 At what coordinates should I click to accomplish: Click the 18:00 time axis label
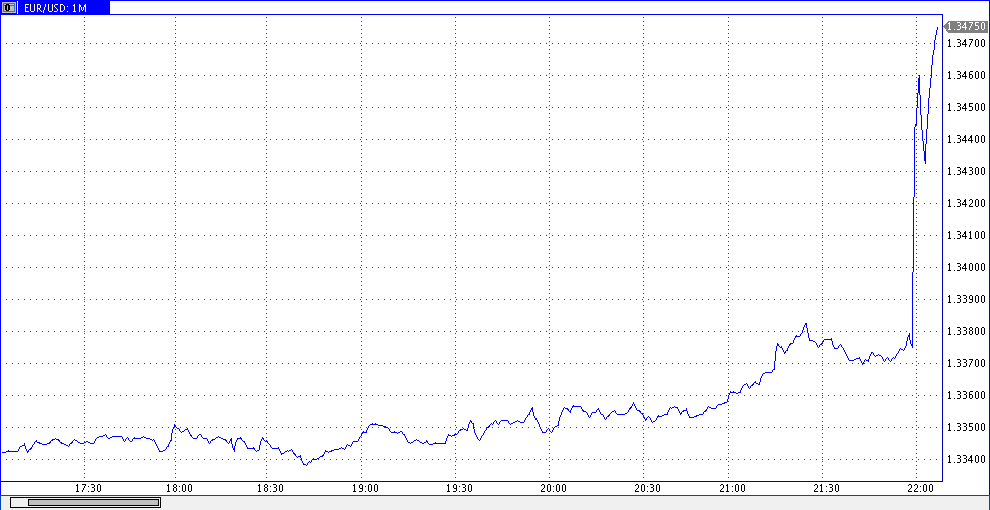click(180, 489)
